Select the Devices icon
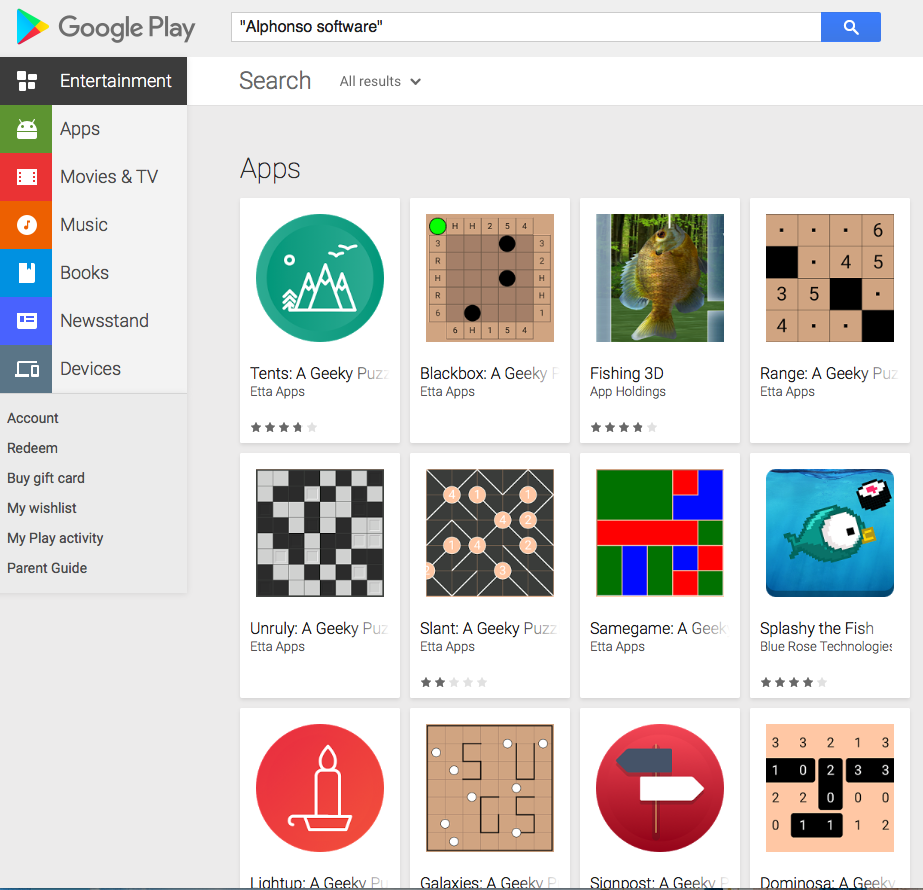This screenshot has height=890, width=923. pyautogui.click(x=26, y=369)
